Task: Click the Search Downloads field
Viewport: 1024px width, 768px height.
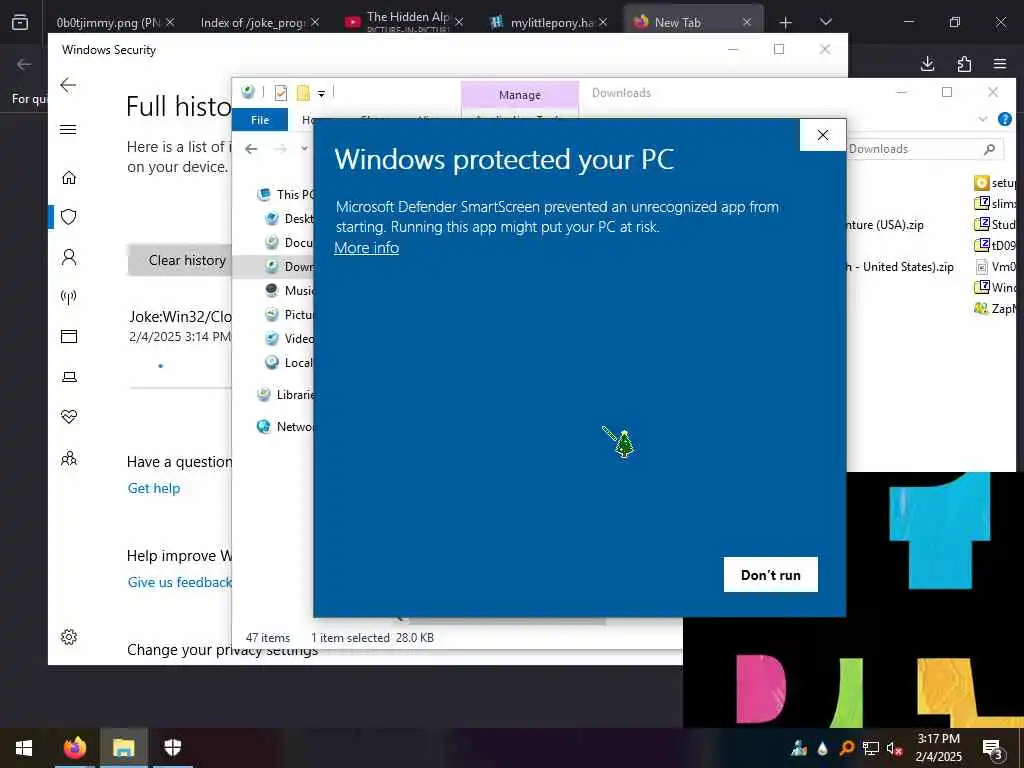Action: tap(925, 149)
